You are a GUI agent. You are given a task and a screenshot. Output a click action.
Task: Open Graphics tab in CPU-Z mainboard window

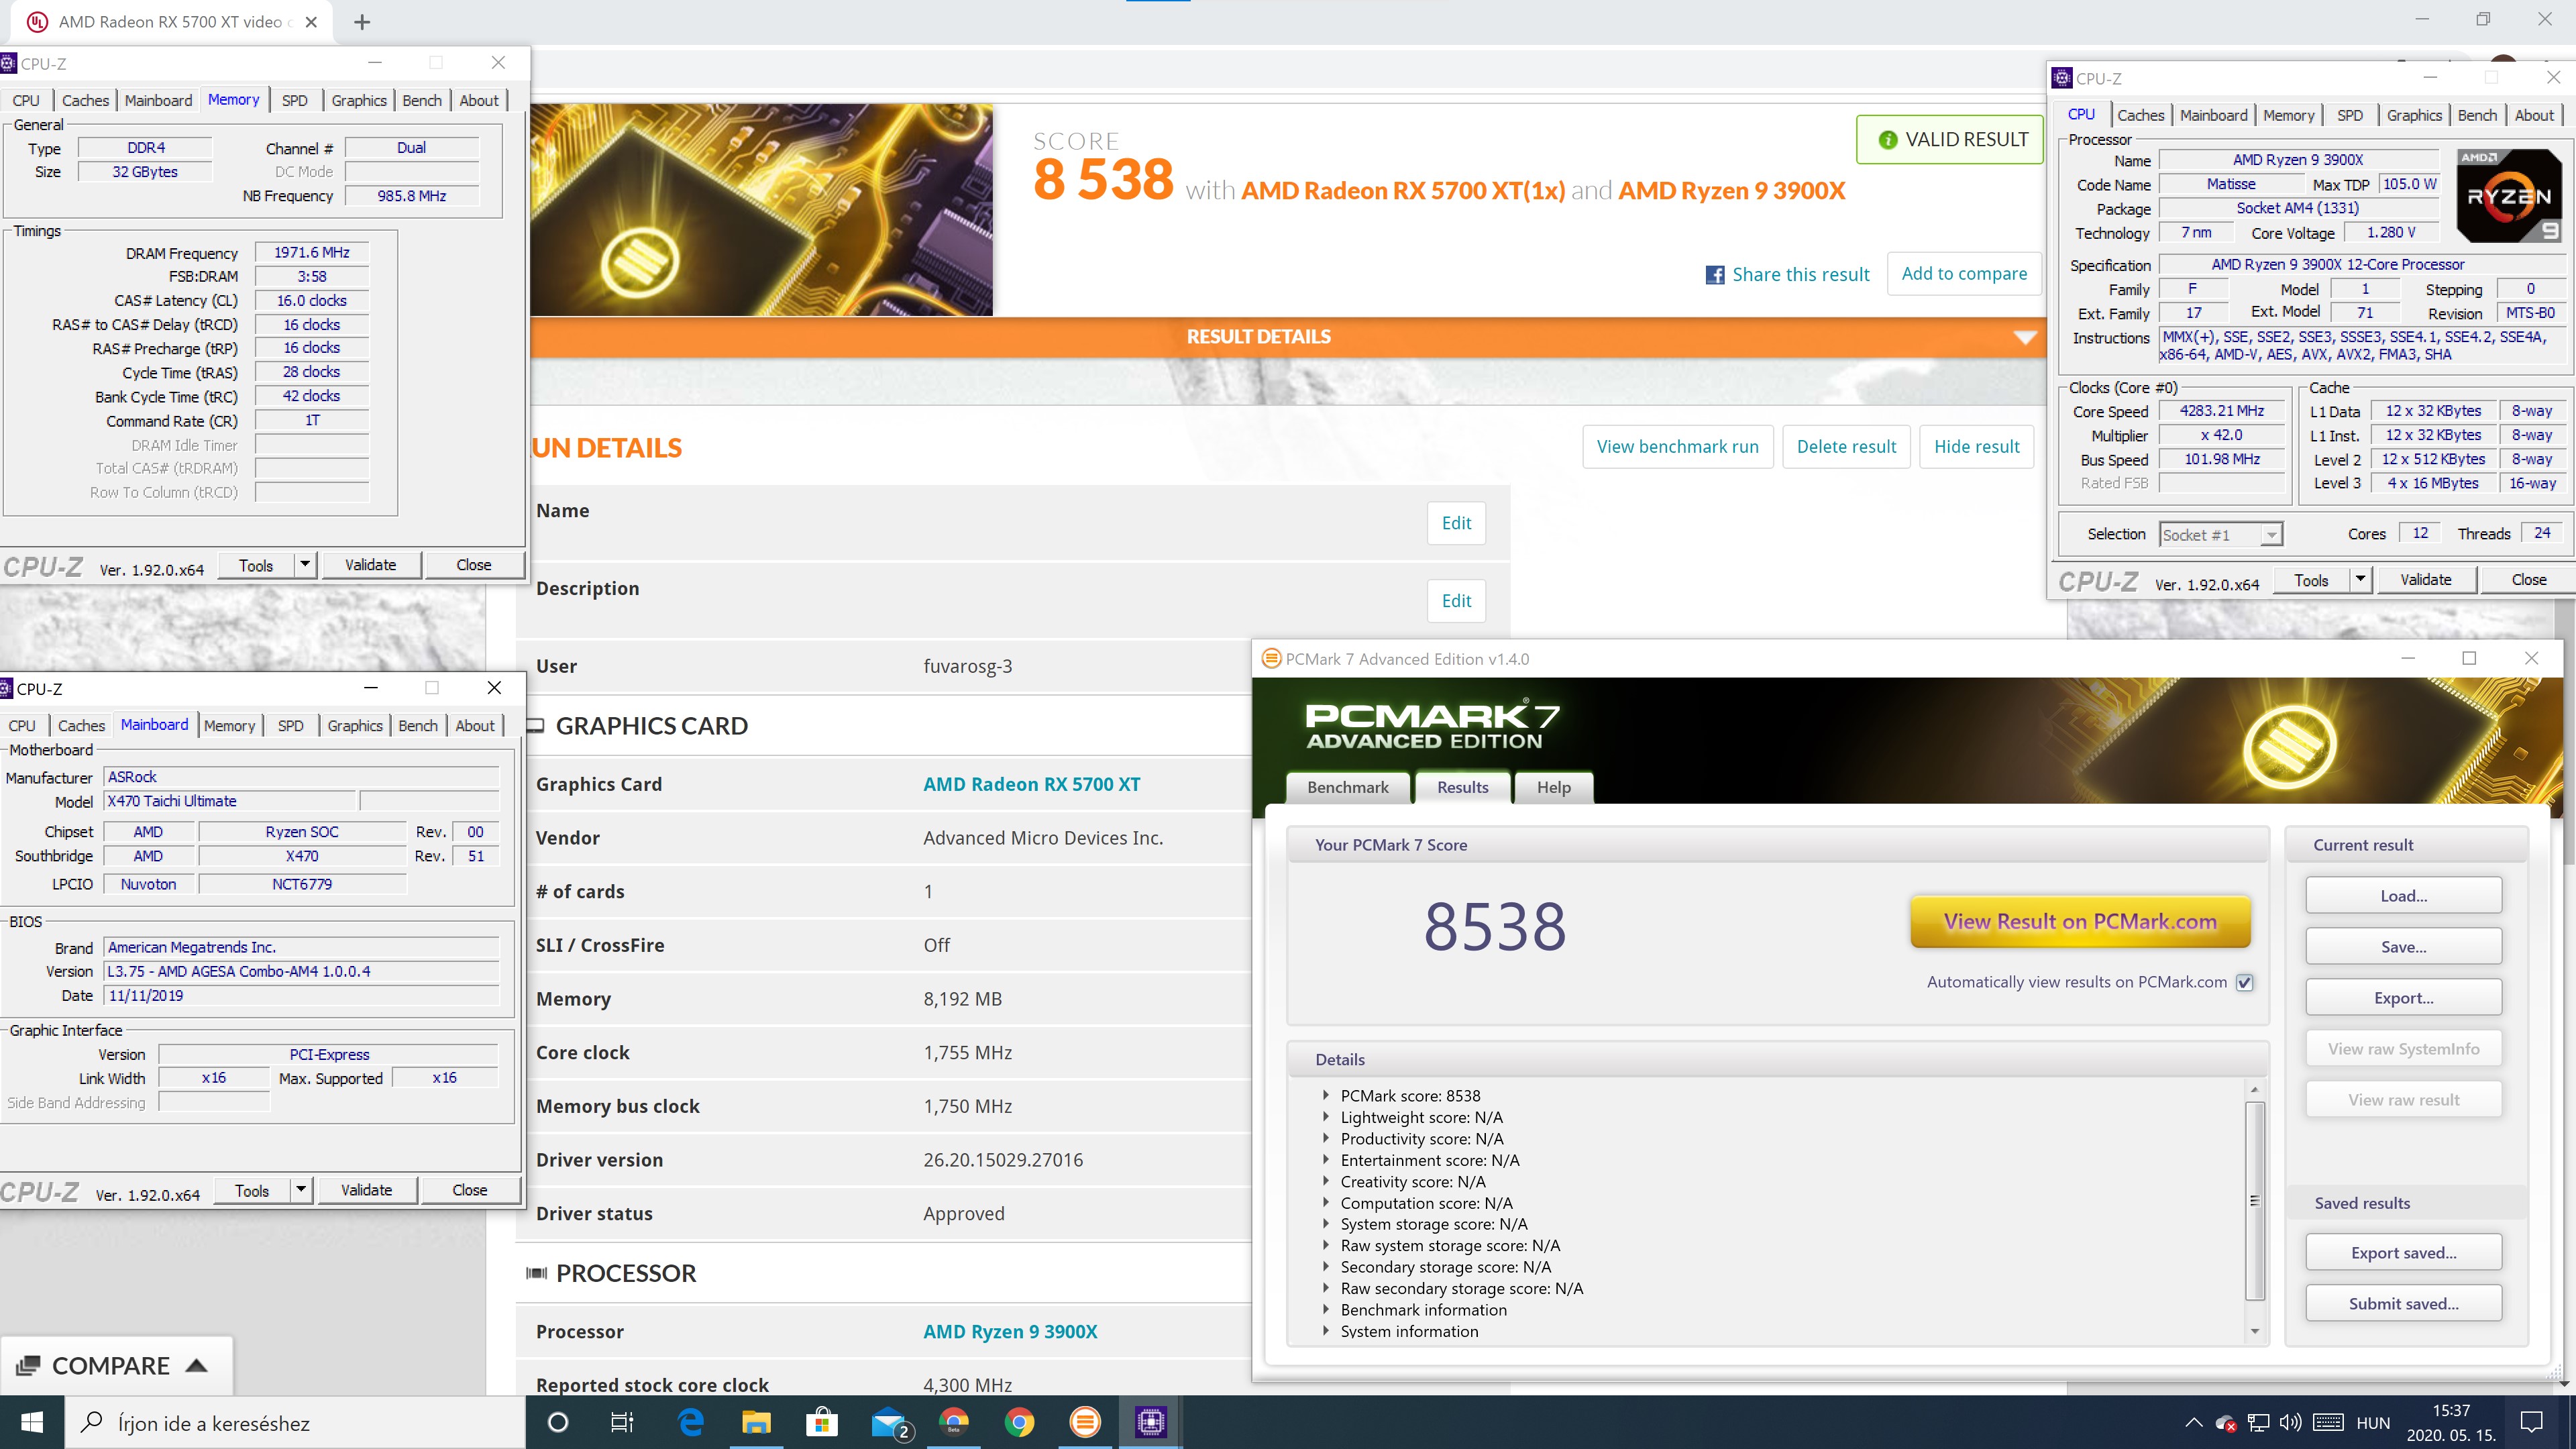coord(355,725)
